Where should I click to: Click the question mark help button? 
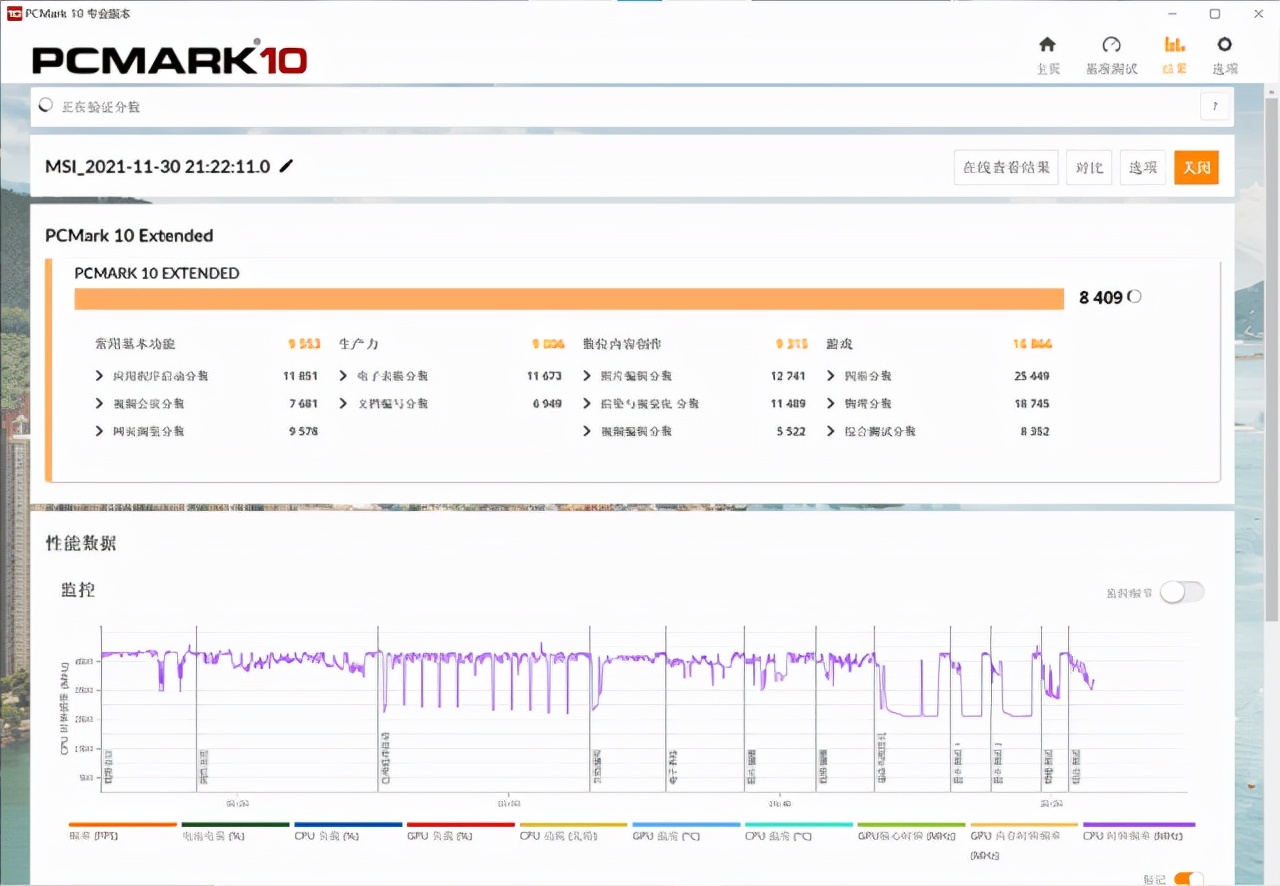1215,107
